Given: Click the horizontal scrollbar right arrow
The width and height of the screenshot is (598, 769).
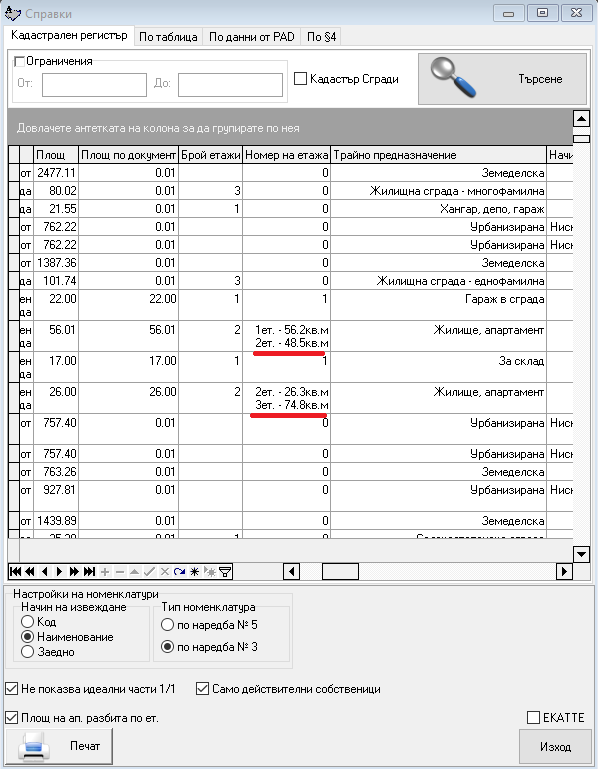Looking at the screenshot, I should tap(564, 571).
